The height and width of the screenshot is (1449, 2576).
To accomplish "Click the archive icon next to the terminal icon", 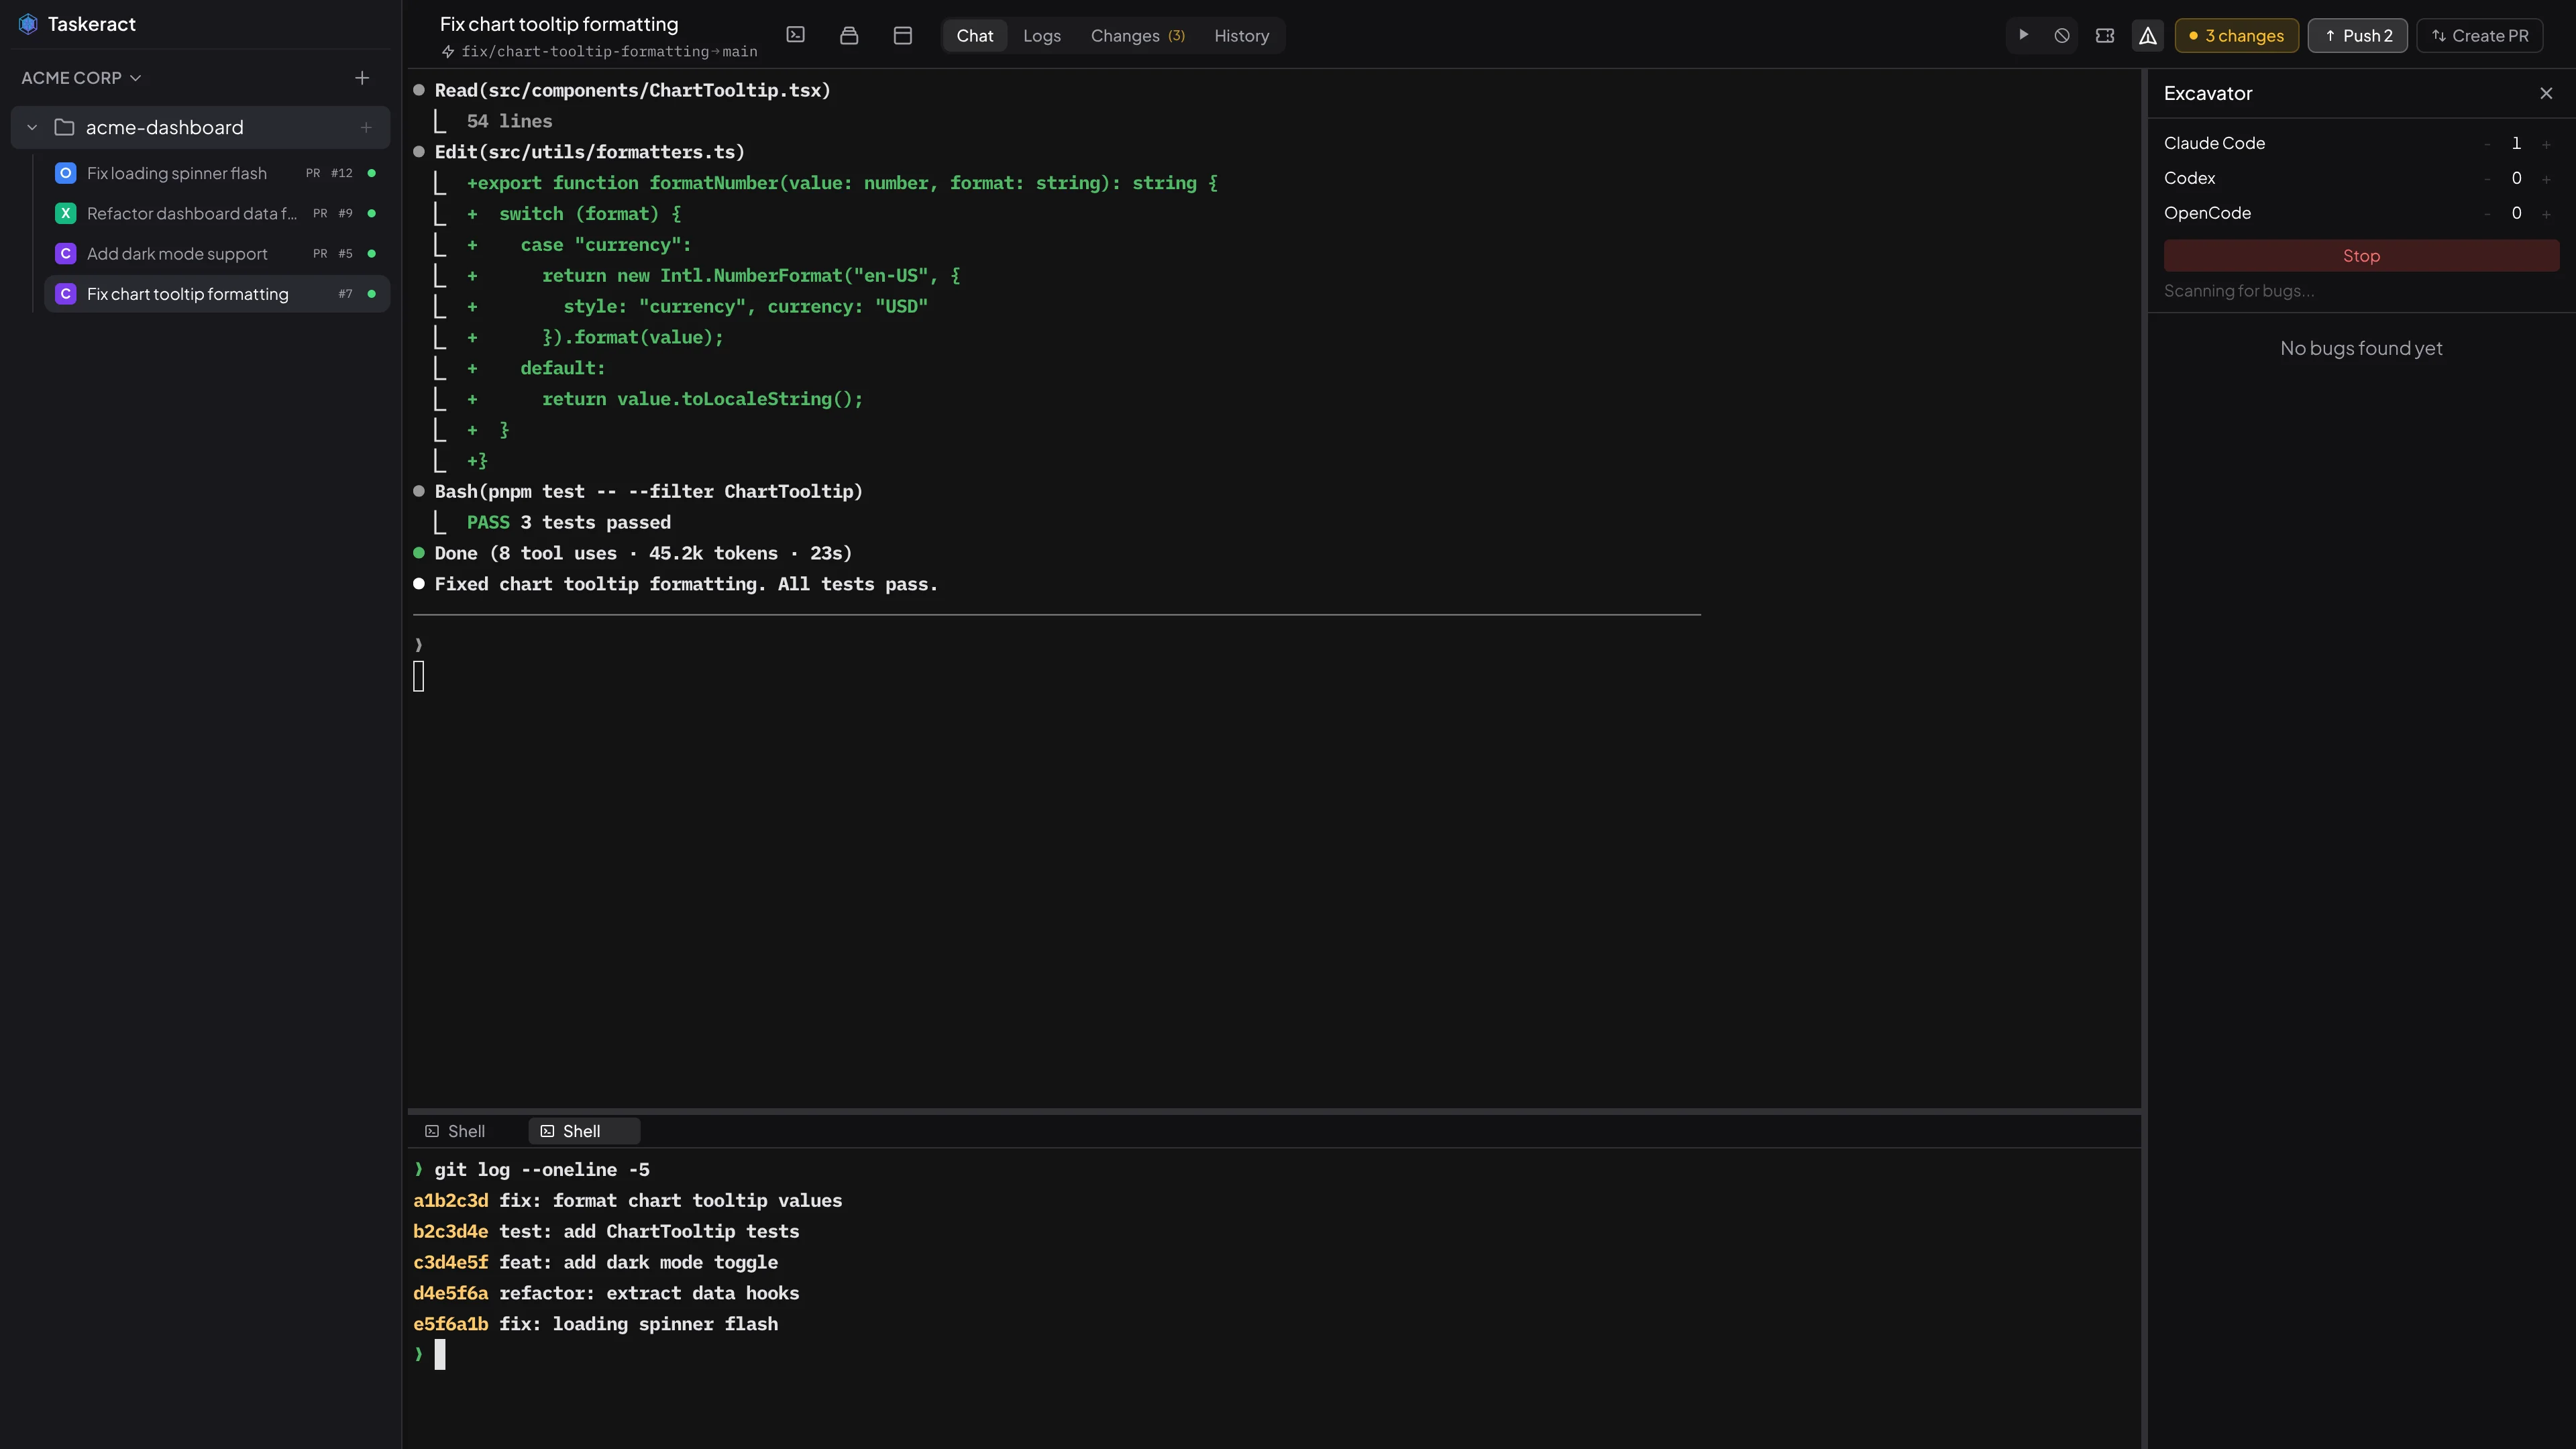I will [x=849, y=35].
